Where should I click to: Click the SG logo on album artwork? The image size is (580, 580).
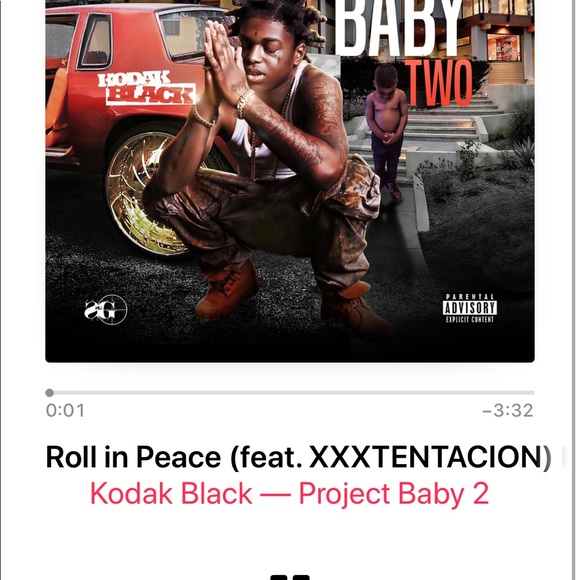pyautogui.click(x=105, y=309)
